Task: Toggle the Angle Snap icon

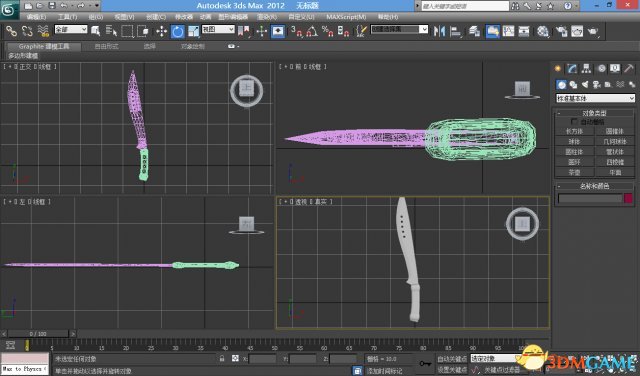Action: (312, 31)
